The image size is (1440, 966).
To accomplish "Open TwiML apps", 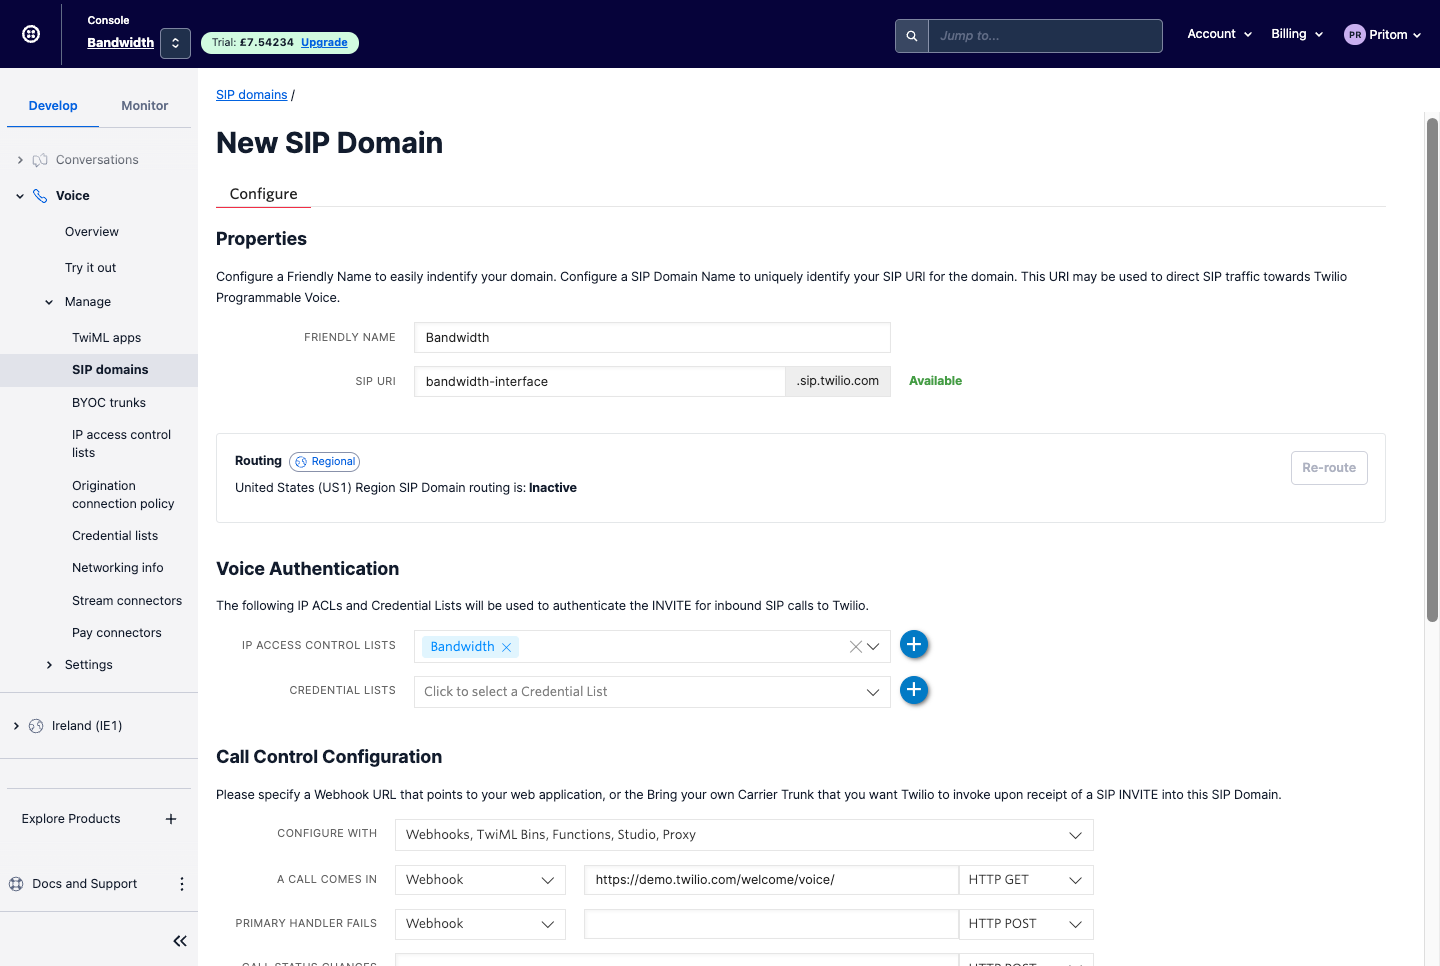I will 106,338.
